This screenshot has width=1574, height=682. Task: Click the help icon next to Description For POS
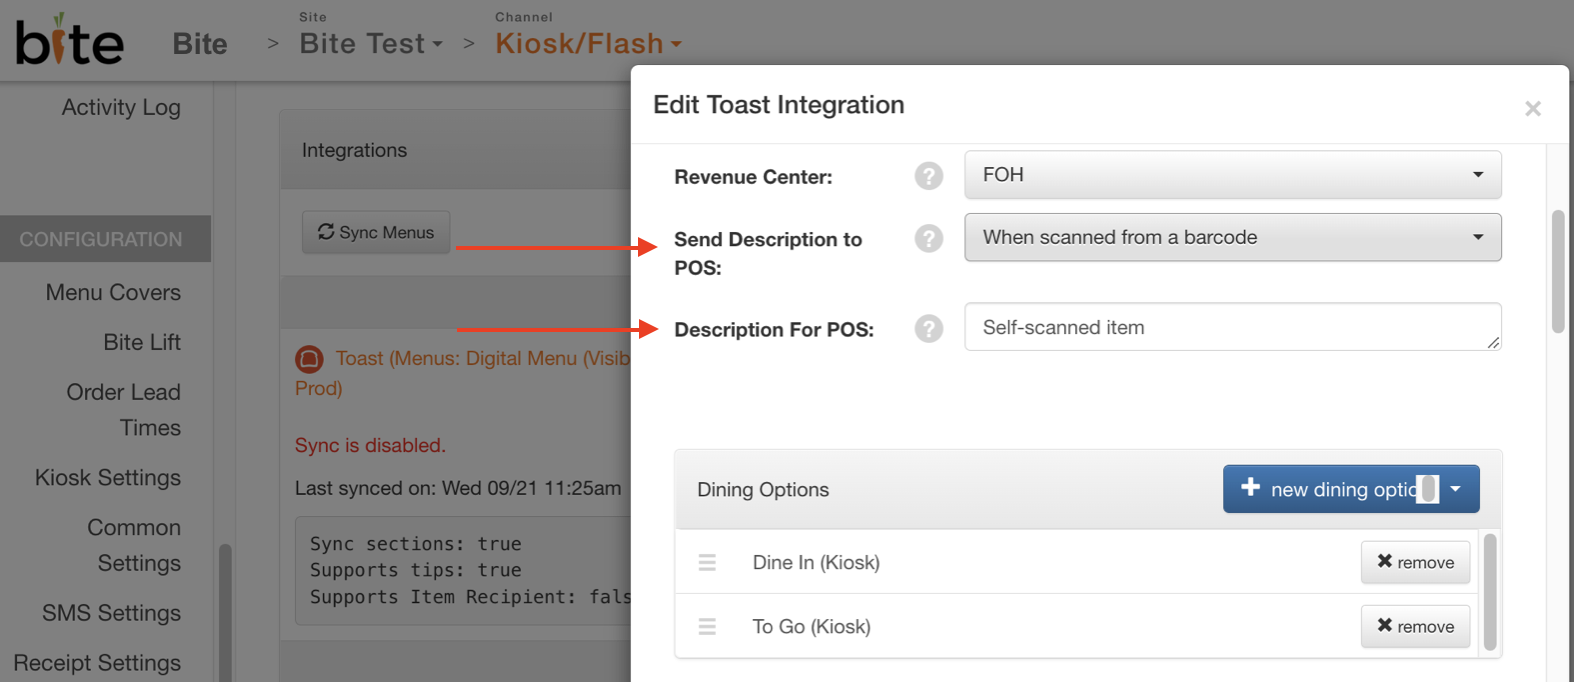[x=929, y=328]
